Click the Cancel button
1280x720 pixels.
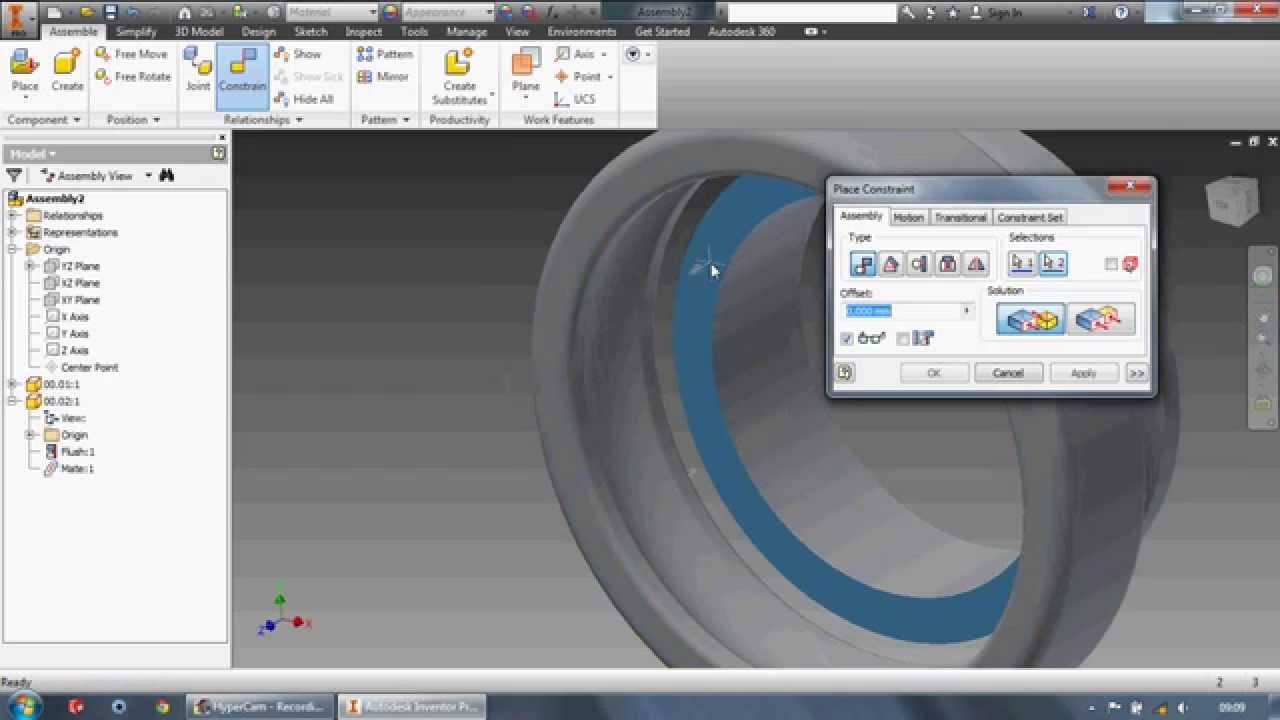click(1008, 373)
